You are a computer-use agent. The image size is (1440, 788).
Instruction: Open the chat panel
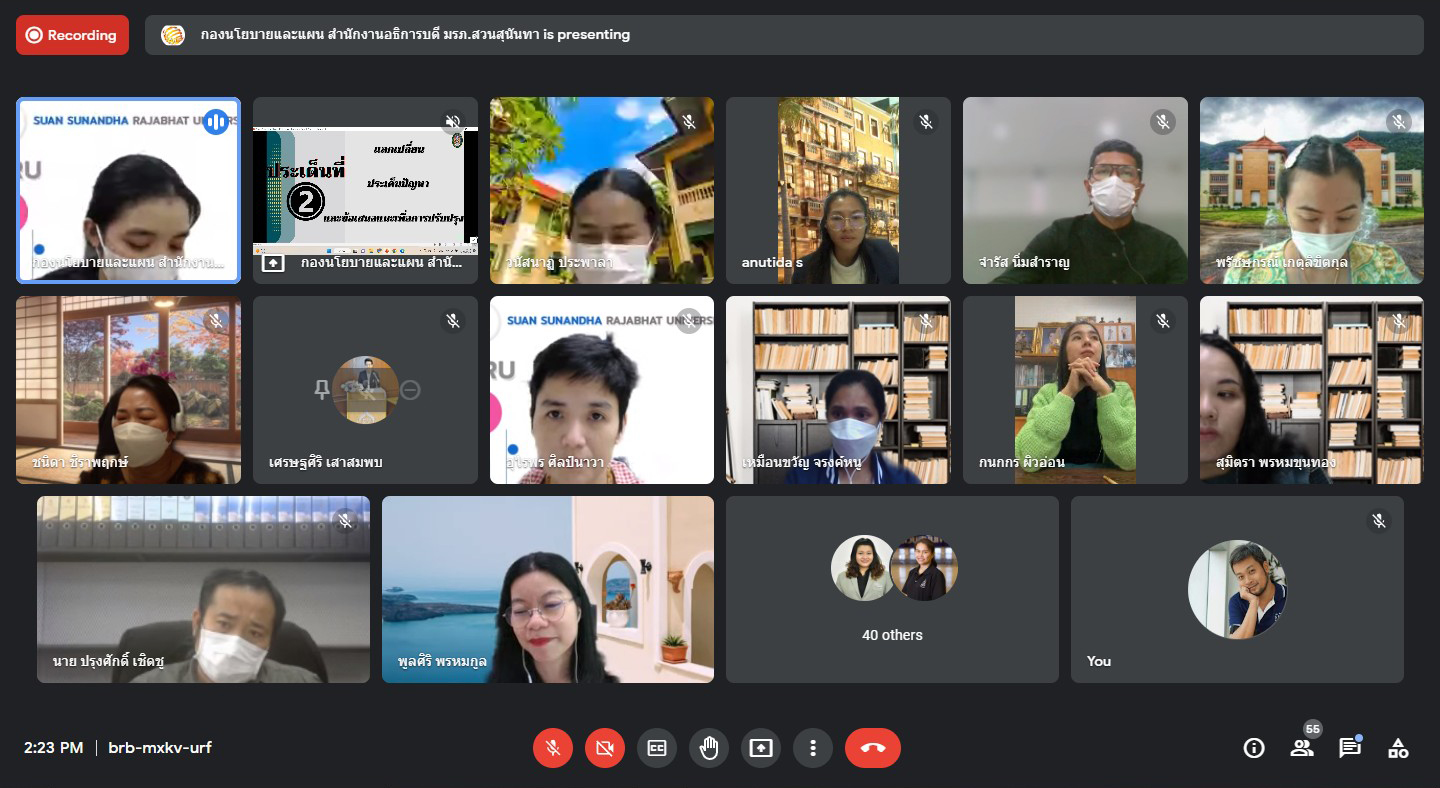1350,748
